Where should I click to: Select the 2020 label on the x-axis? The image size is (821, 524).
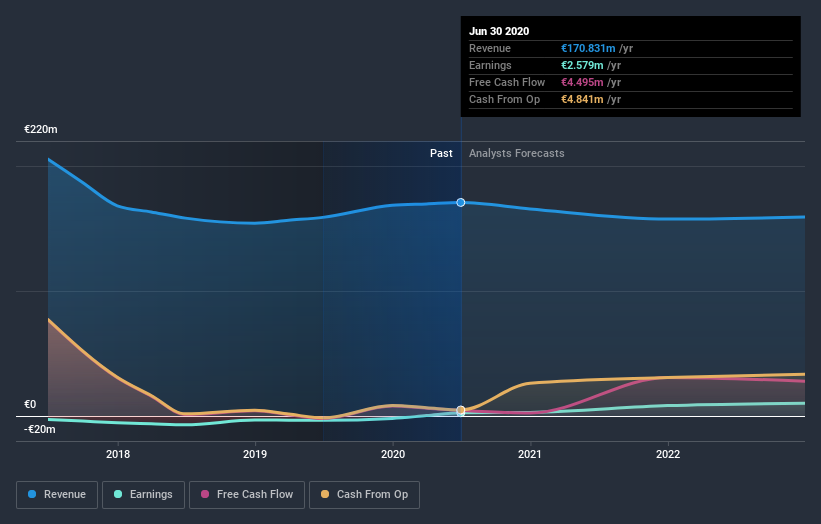coord(393,454)
